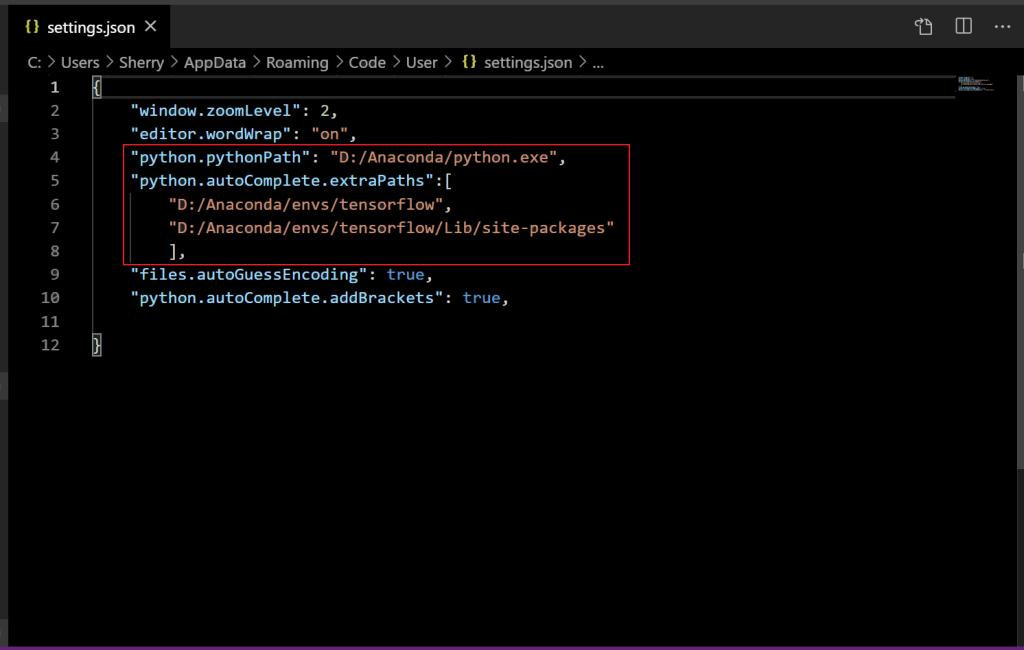Image resolution: width=1024 pixels, height=650 pixels.
Task: Select the 'Roaming' breadcrumb item
Action: pos(296,62)
